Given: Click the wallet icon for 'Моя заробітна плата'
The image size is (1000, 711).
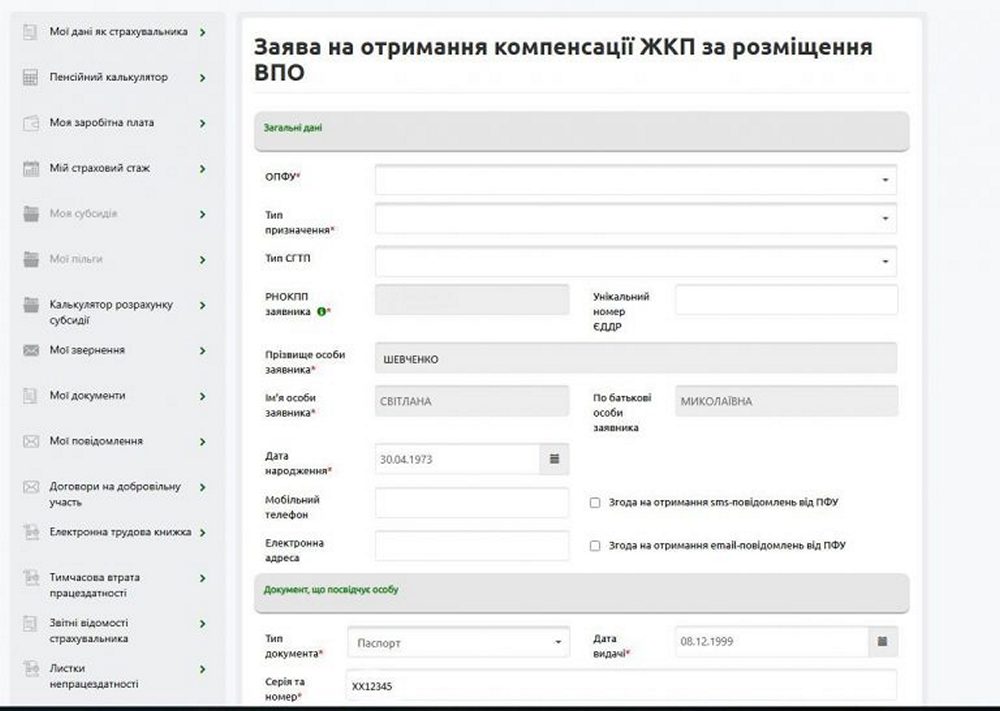Looking at the screenshot, I should 30,123.
